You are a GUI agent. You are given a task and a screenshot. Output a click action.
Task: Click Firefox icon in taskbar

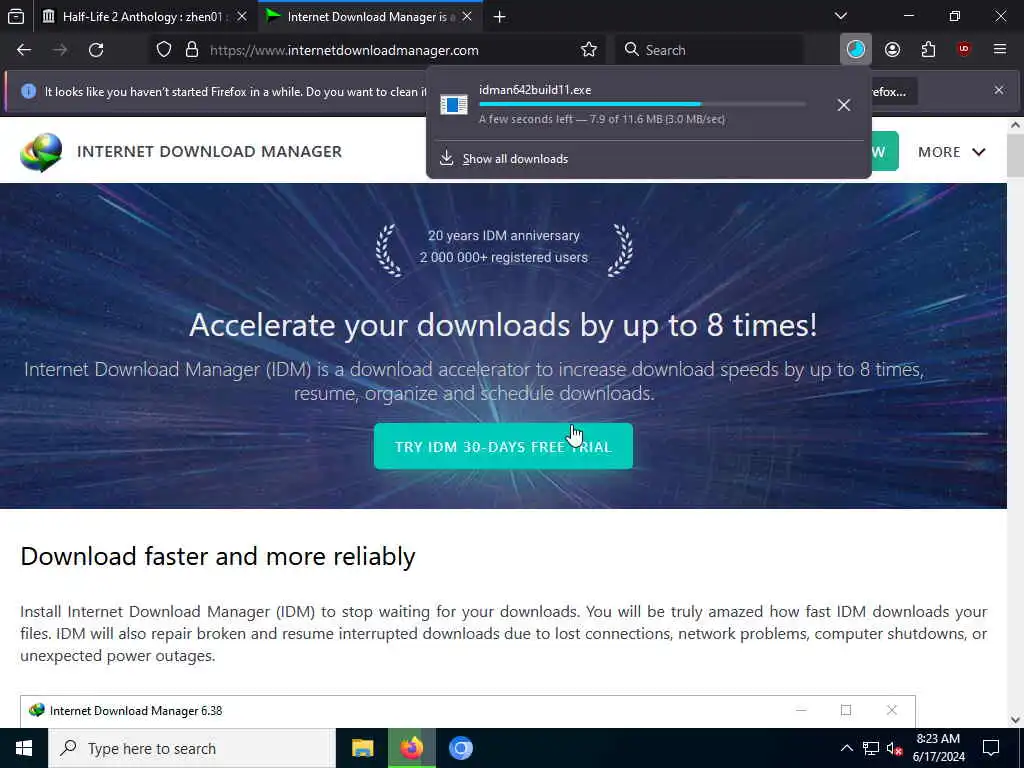(411, 748)
